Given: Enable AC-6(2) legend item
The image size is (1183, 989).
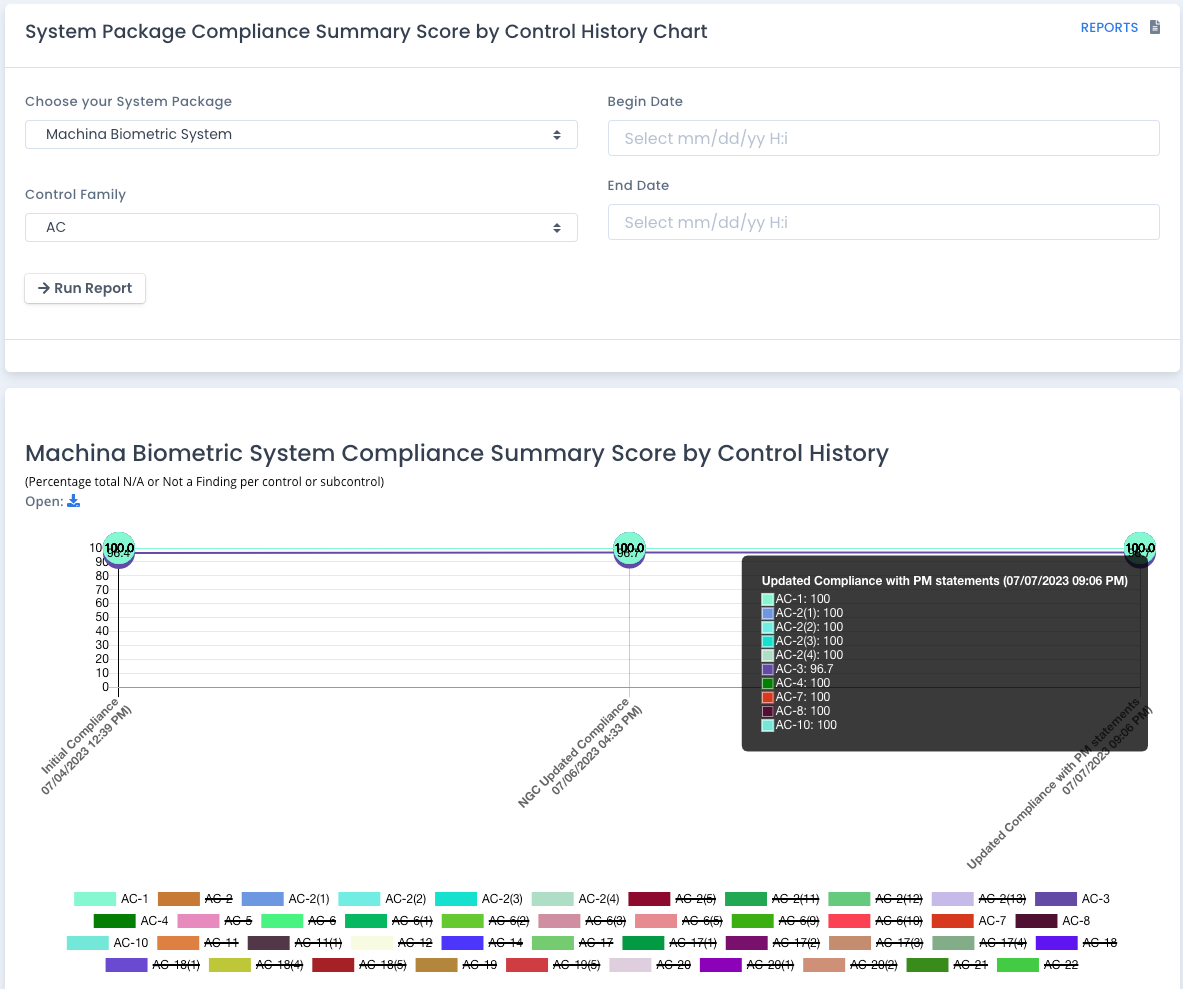Looking at the screenshot, I should click(485, 920).
